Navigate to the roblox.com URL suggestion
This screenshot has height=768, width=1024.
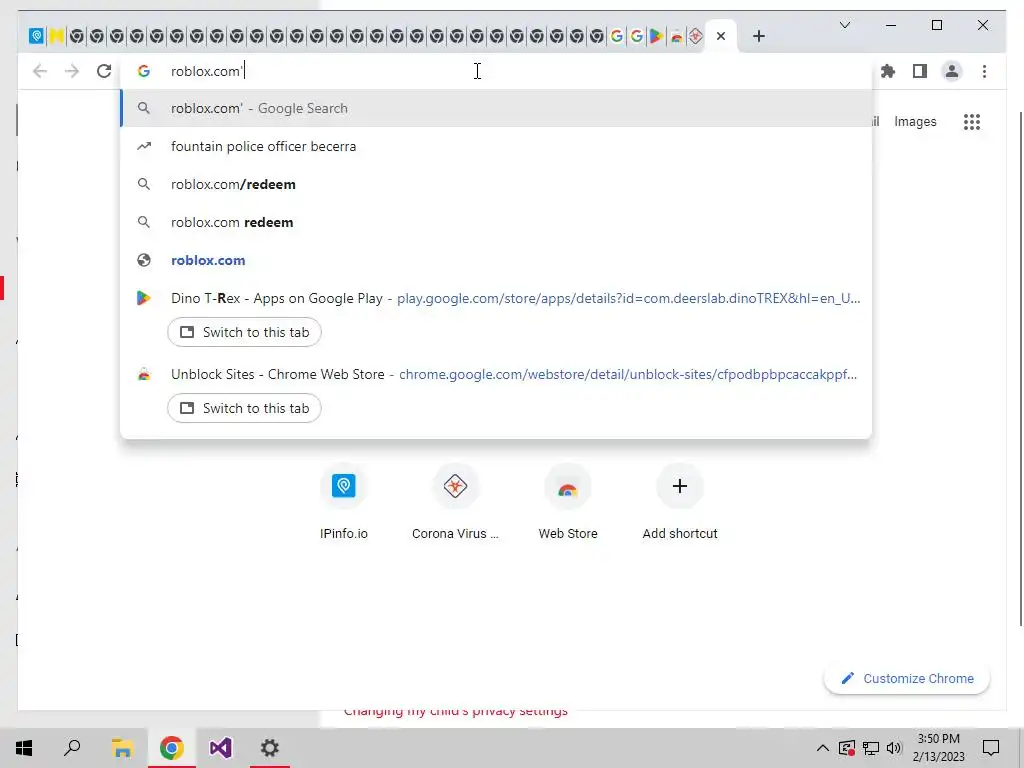coord(496,260)
